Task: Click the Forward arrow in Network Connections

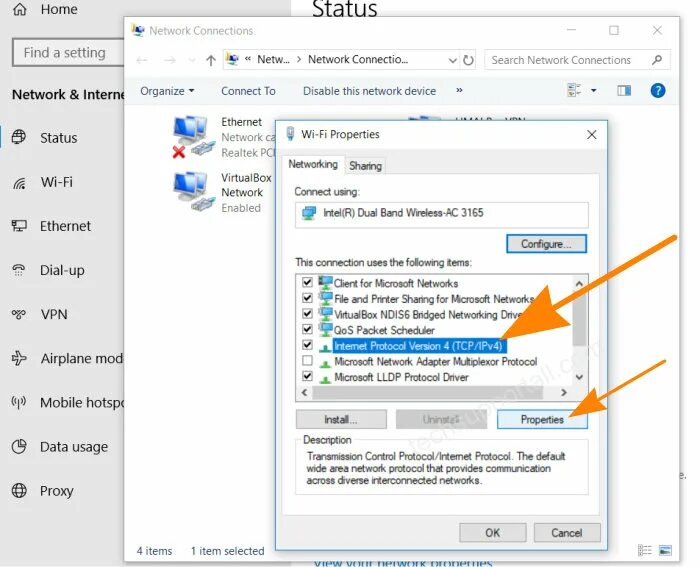Action: (x=170, y=60)
